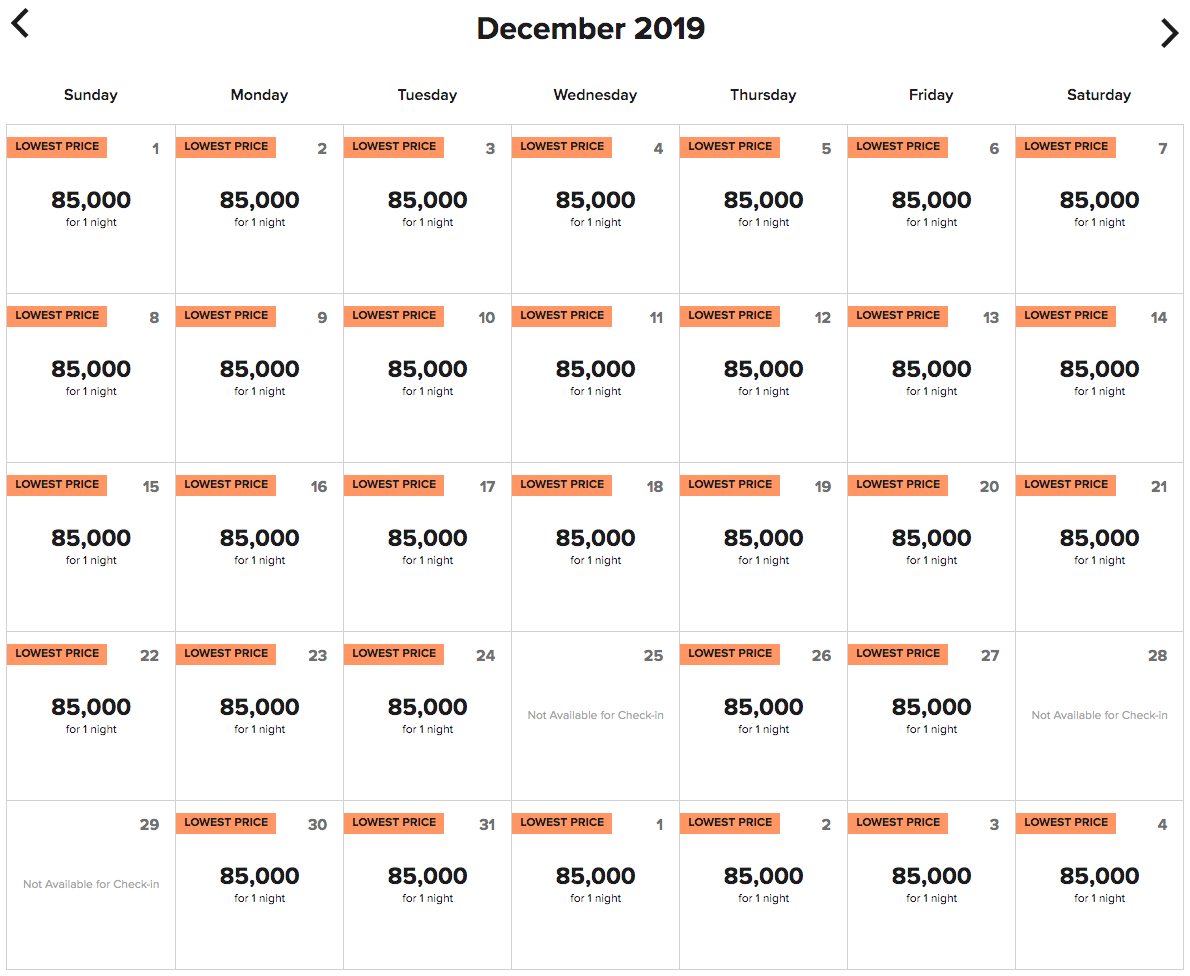Choose December 31 check-in date
1190x976 pixels.
tap(427, 885)
